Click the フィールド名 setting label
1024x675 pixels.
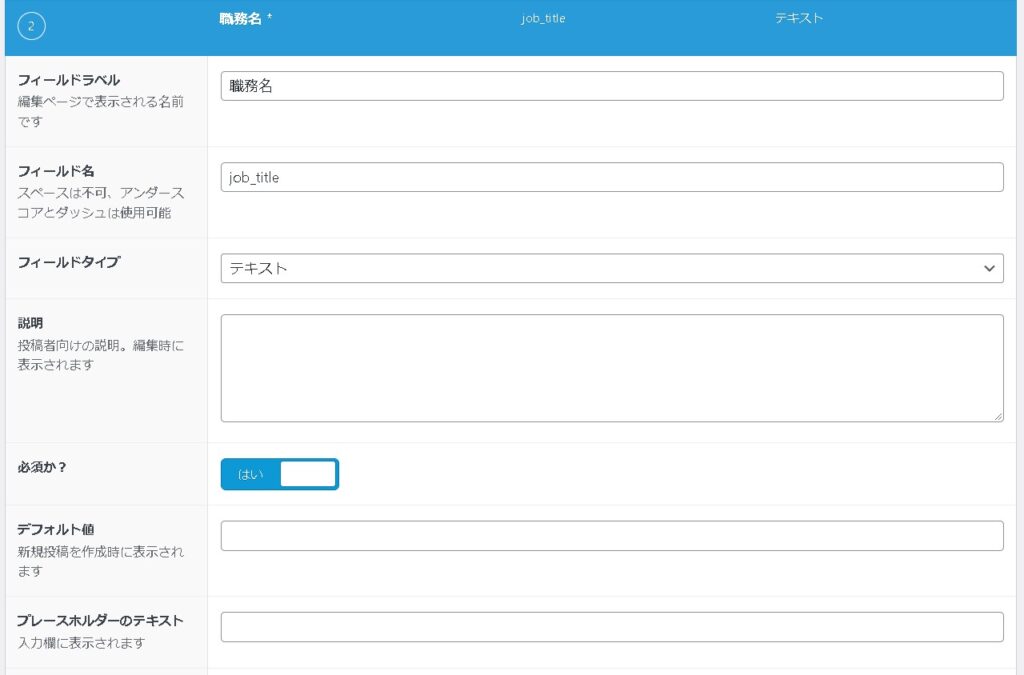point(56,171)
